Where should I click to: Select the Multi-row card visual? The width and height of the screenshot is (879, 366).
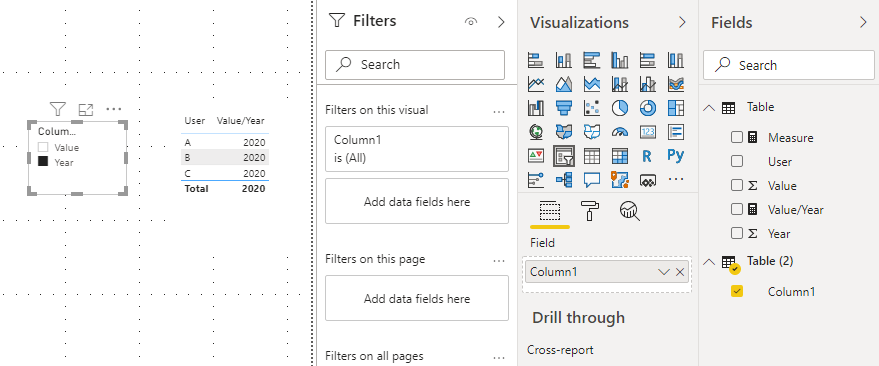676,132
